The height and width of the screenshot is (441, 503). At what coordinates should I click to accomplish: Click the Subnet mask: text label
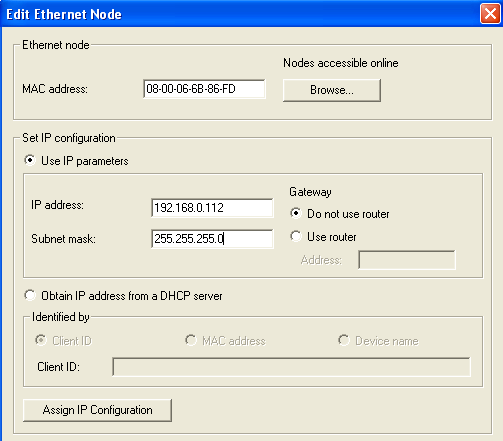(63, 239)
